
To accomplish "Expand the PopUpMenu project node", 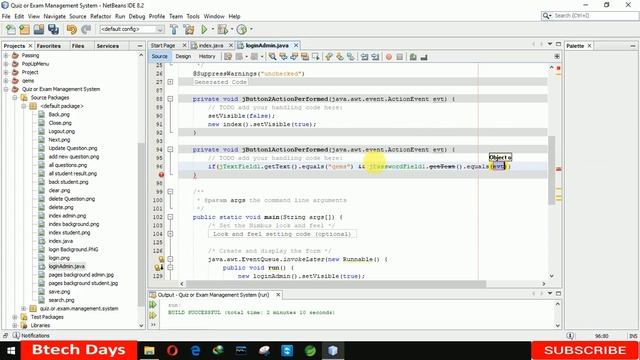I will point(6,64).
